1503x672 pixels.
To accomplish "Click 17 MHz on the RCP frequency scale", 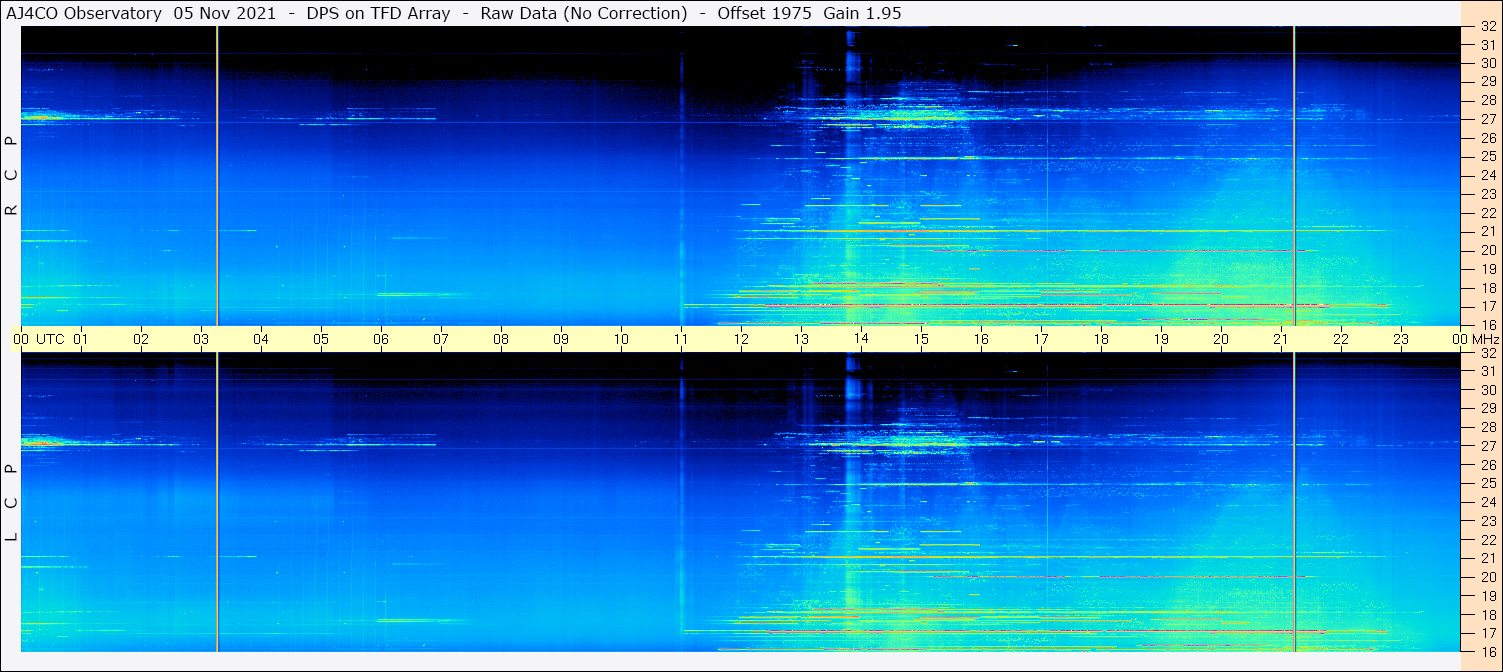I will coord(1487,306).
